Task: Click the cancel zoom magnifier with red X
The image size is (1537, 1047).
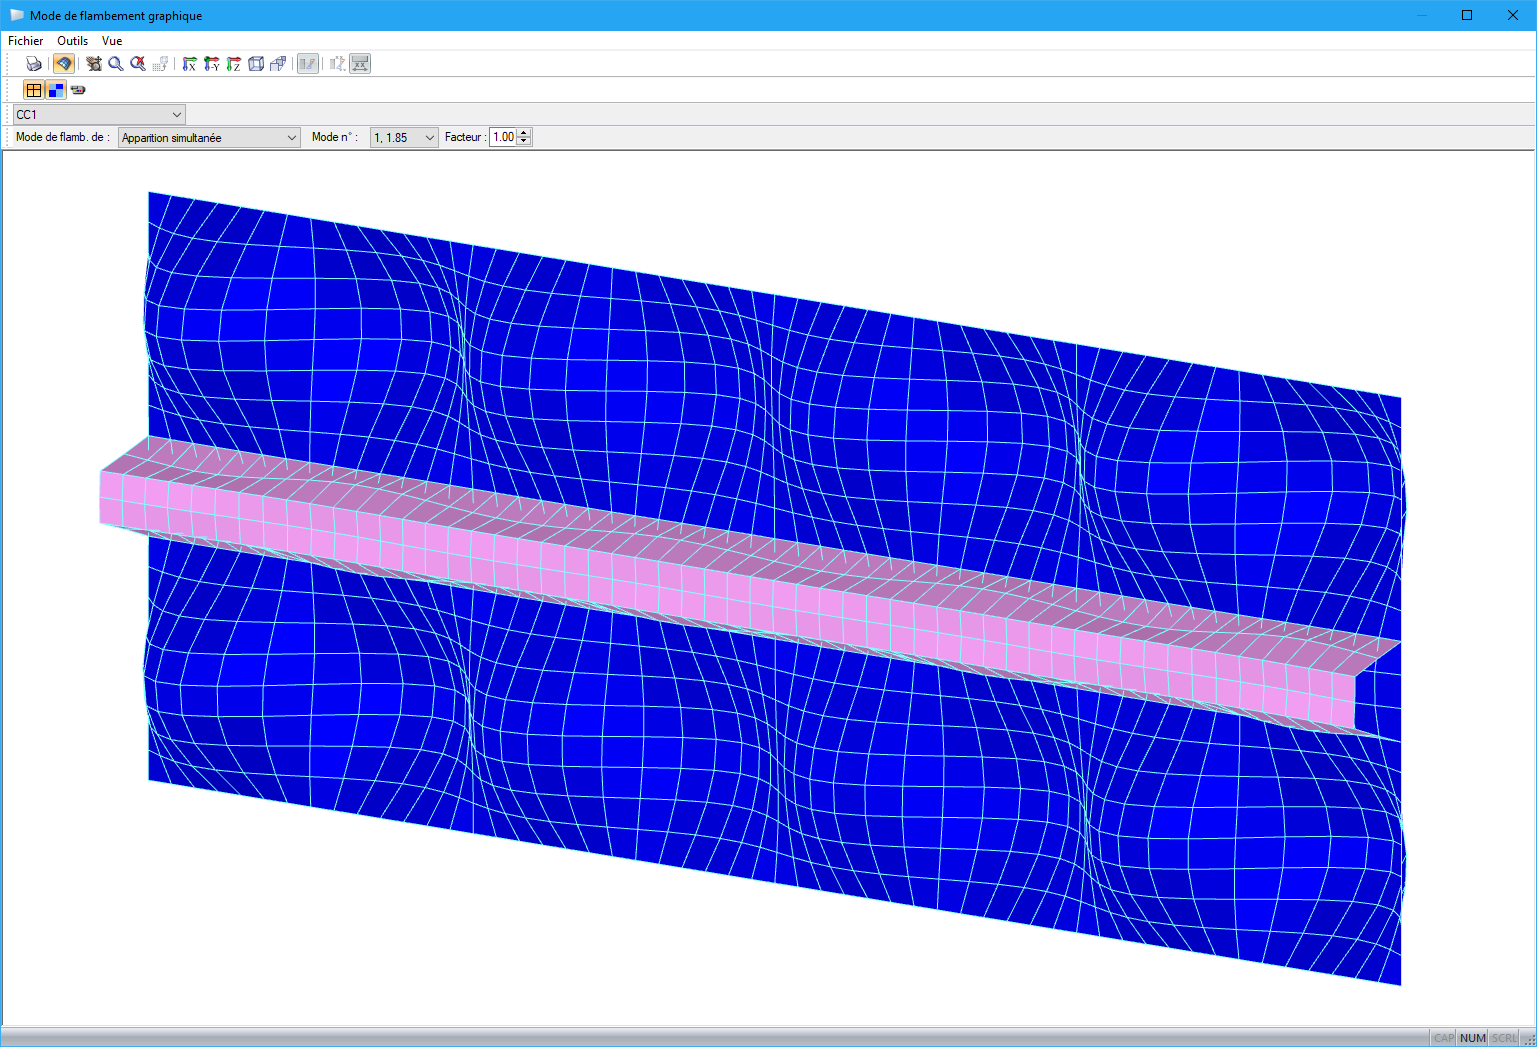Action: [x=138, y=64]
